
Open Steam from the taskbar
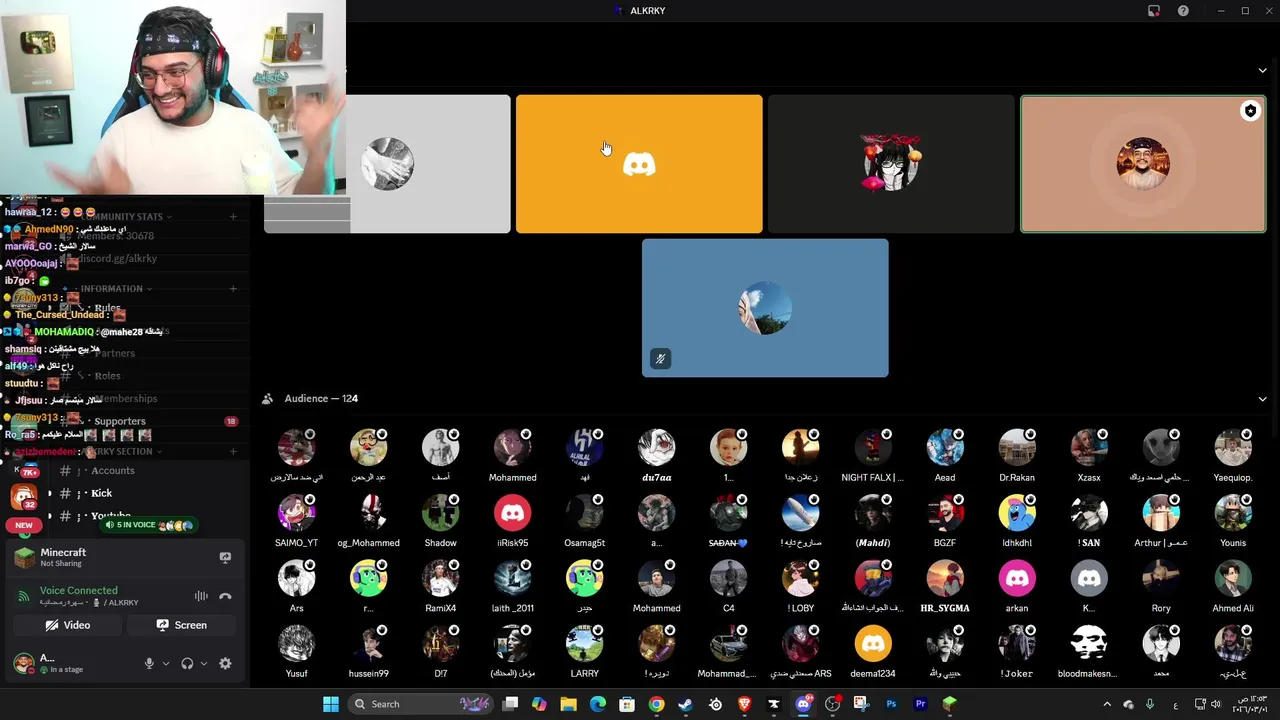[x=685, y=704]
